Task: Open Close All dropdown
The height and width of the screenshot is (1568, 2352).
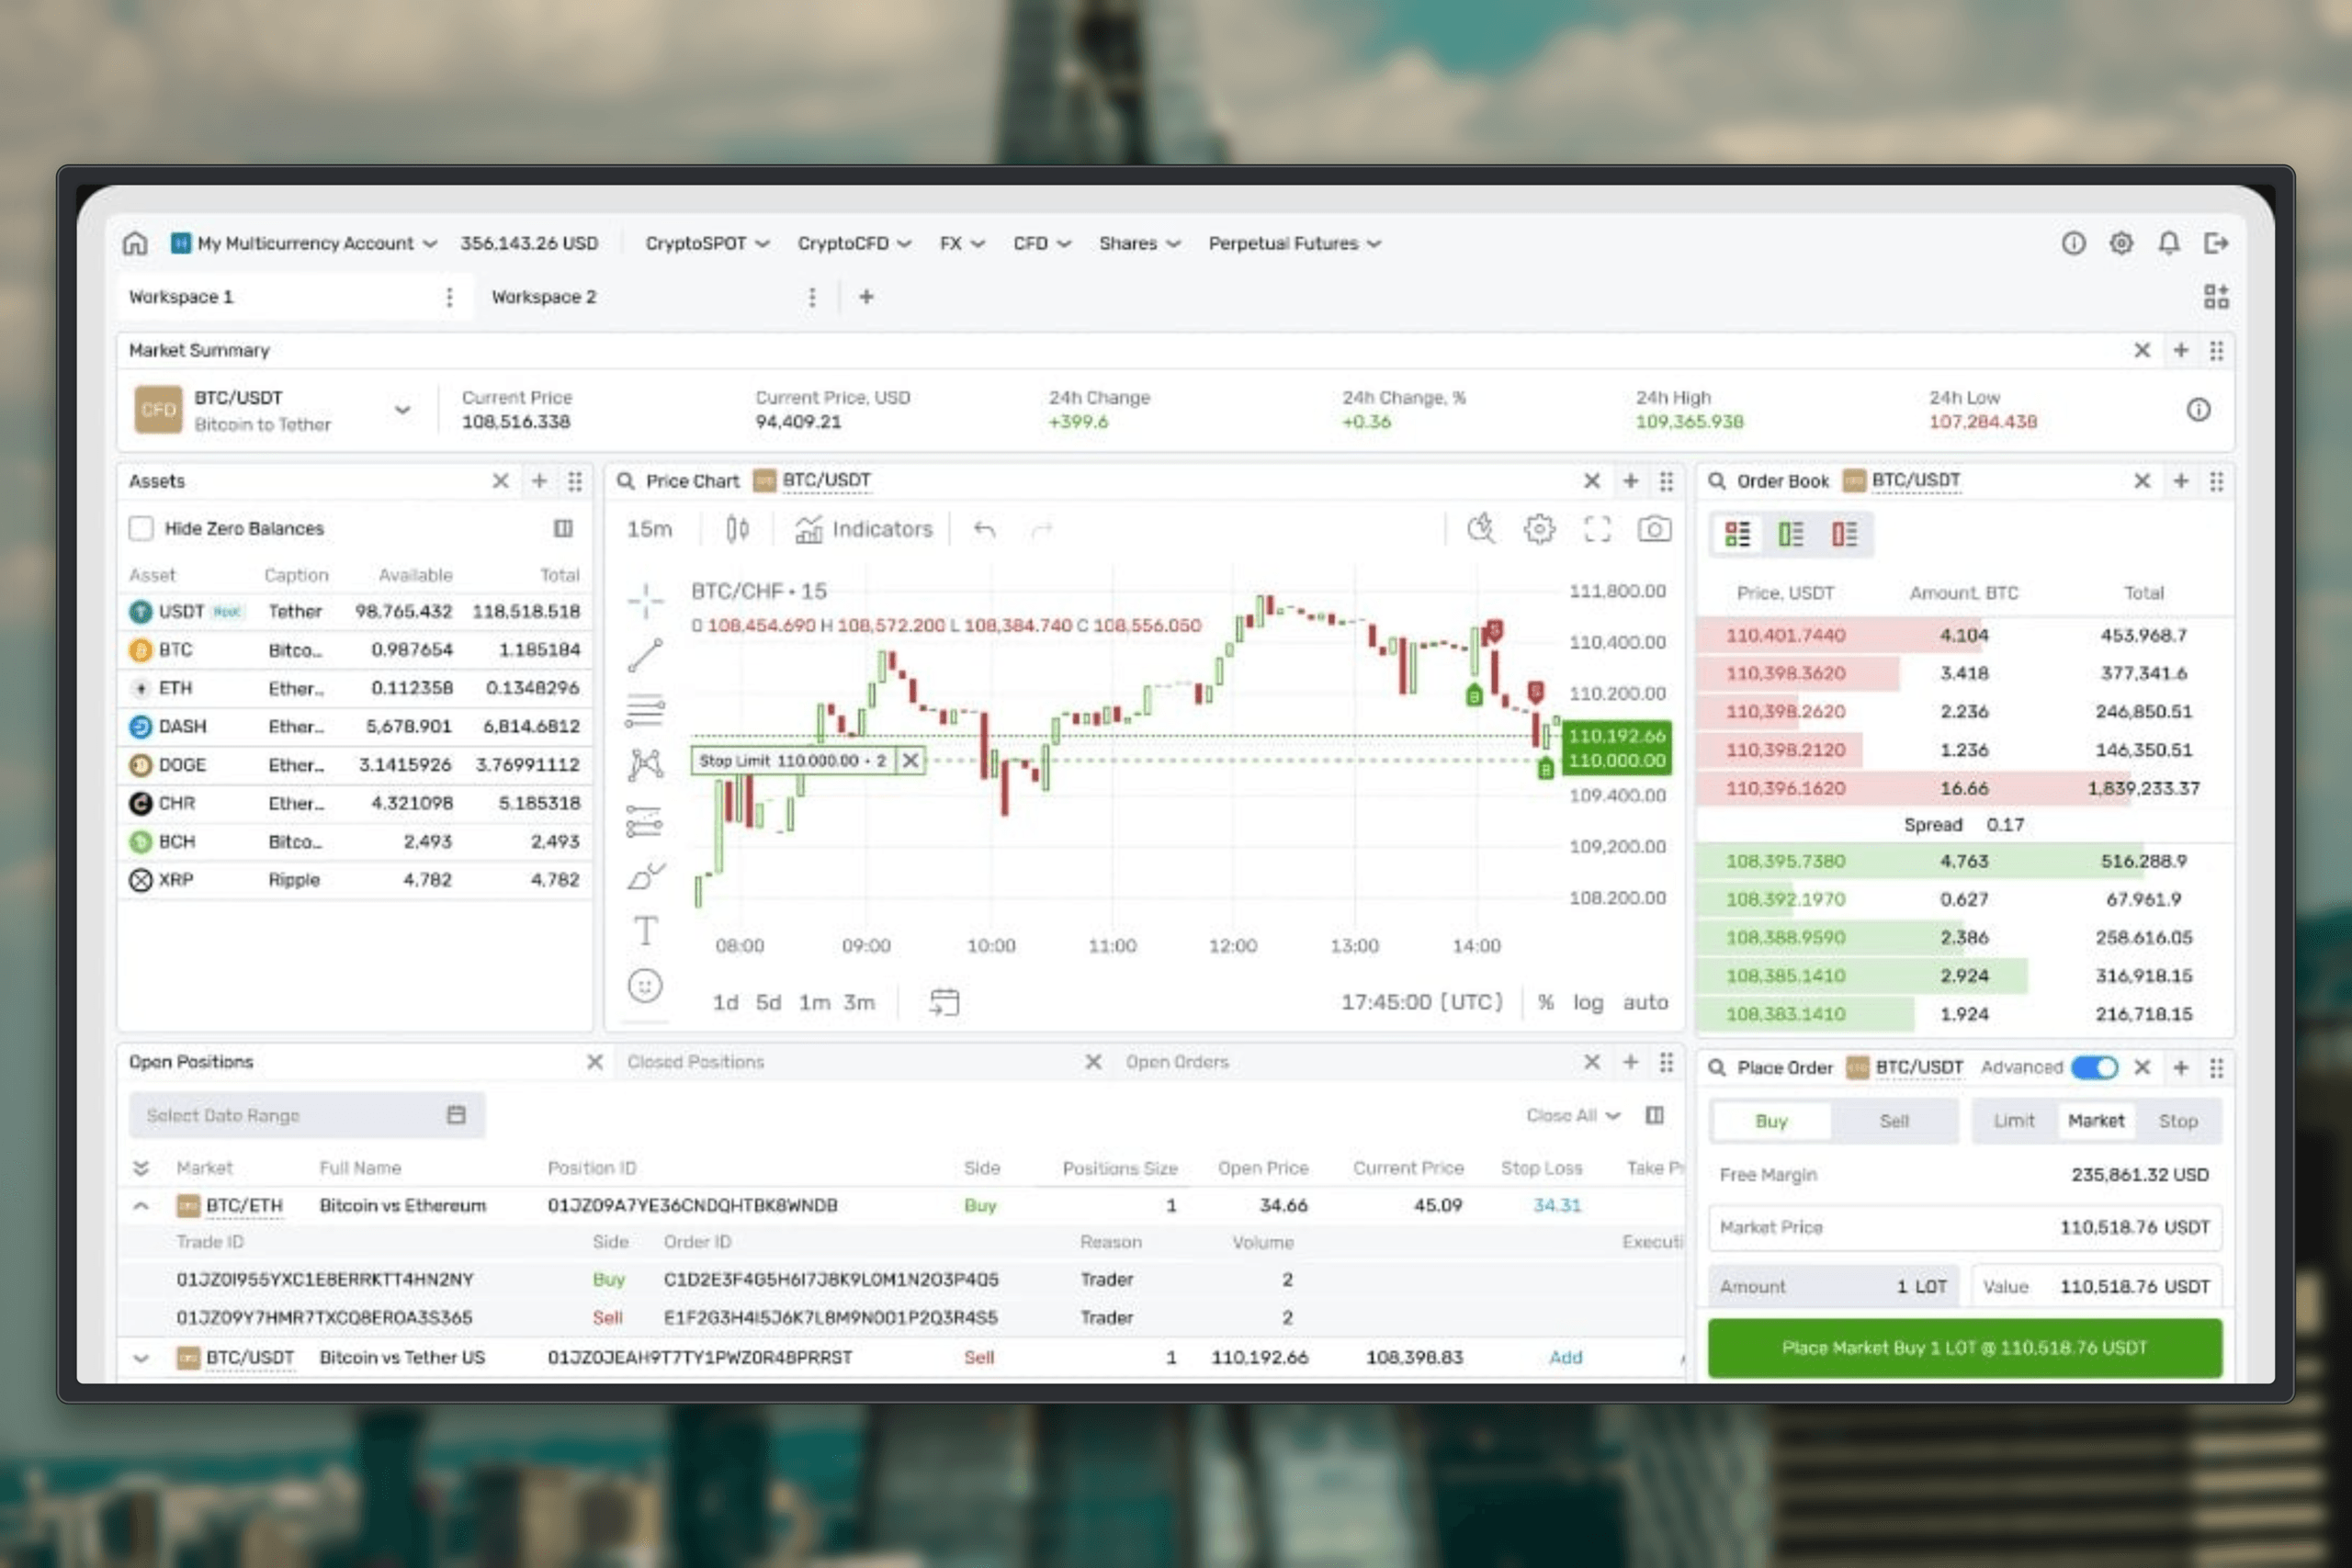Action: coord(1573,1115)
